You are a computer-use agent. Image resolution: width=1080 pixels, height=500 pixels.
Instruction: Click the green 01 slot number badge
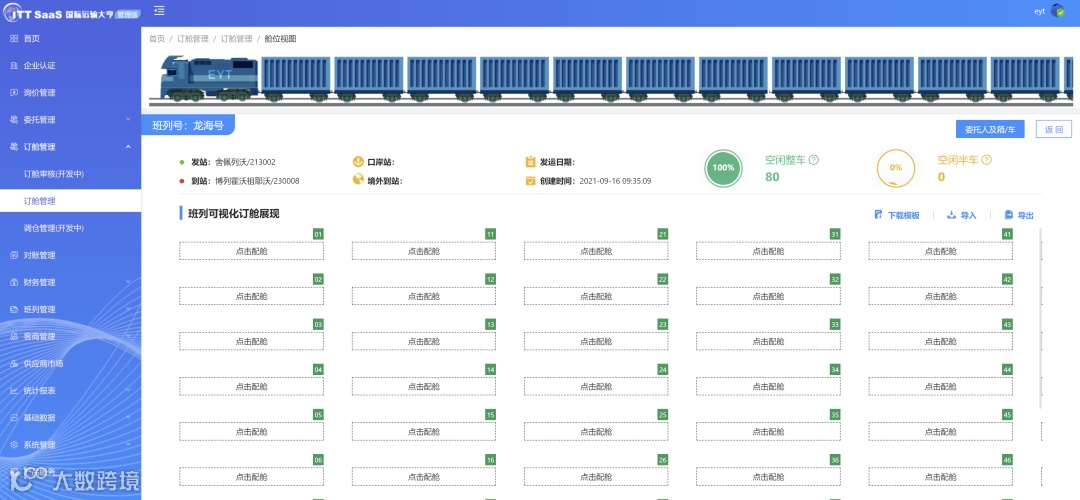coord(318,234)
